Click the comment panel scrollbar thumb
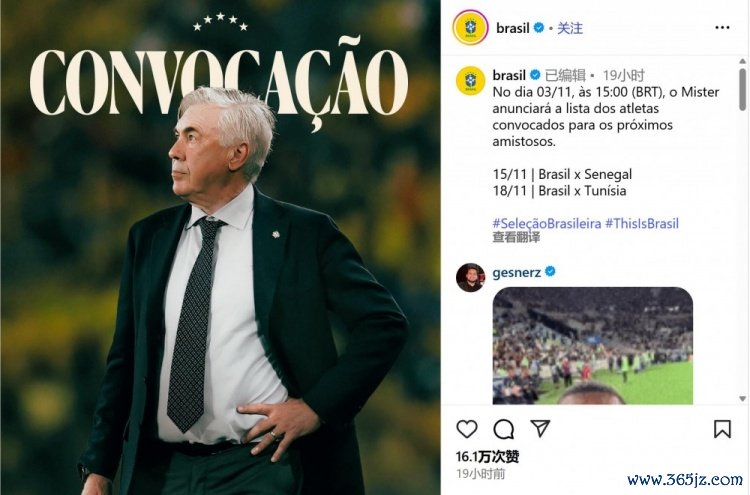Viewport: 750px width, 495px height. [x=742, y=89]
